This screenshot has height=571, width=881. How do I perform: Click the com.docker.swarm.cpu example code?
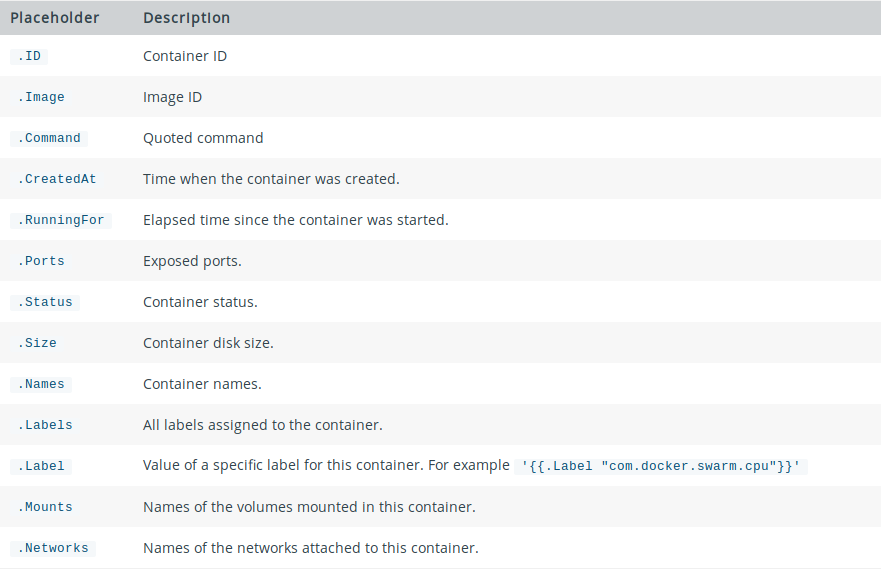click(x=661, y=466)
